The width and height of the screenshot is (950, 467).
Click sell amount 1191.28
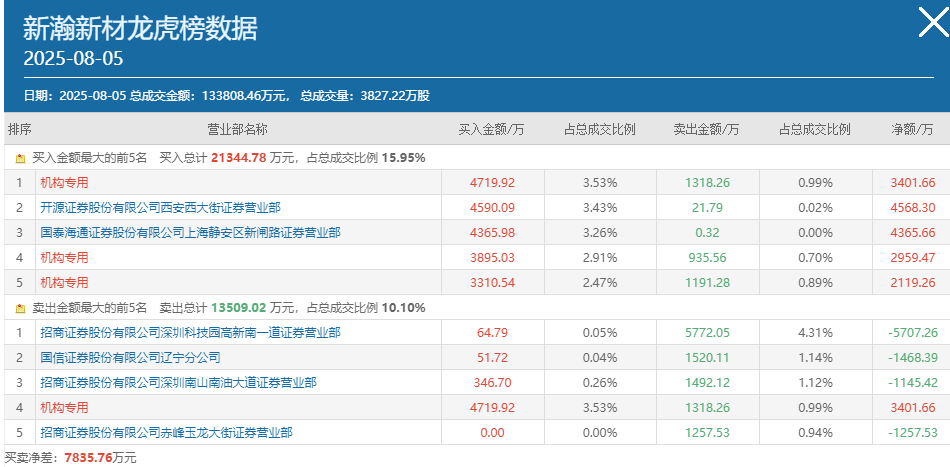[707, 282]
